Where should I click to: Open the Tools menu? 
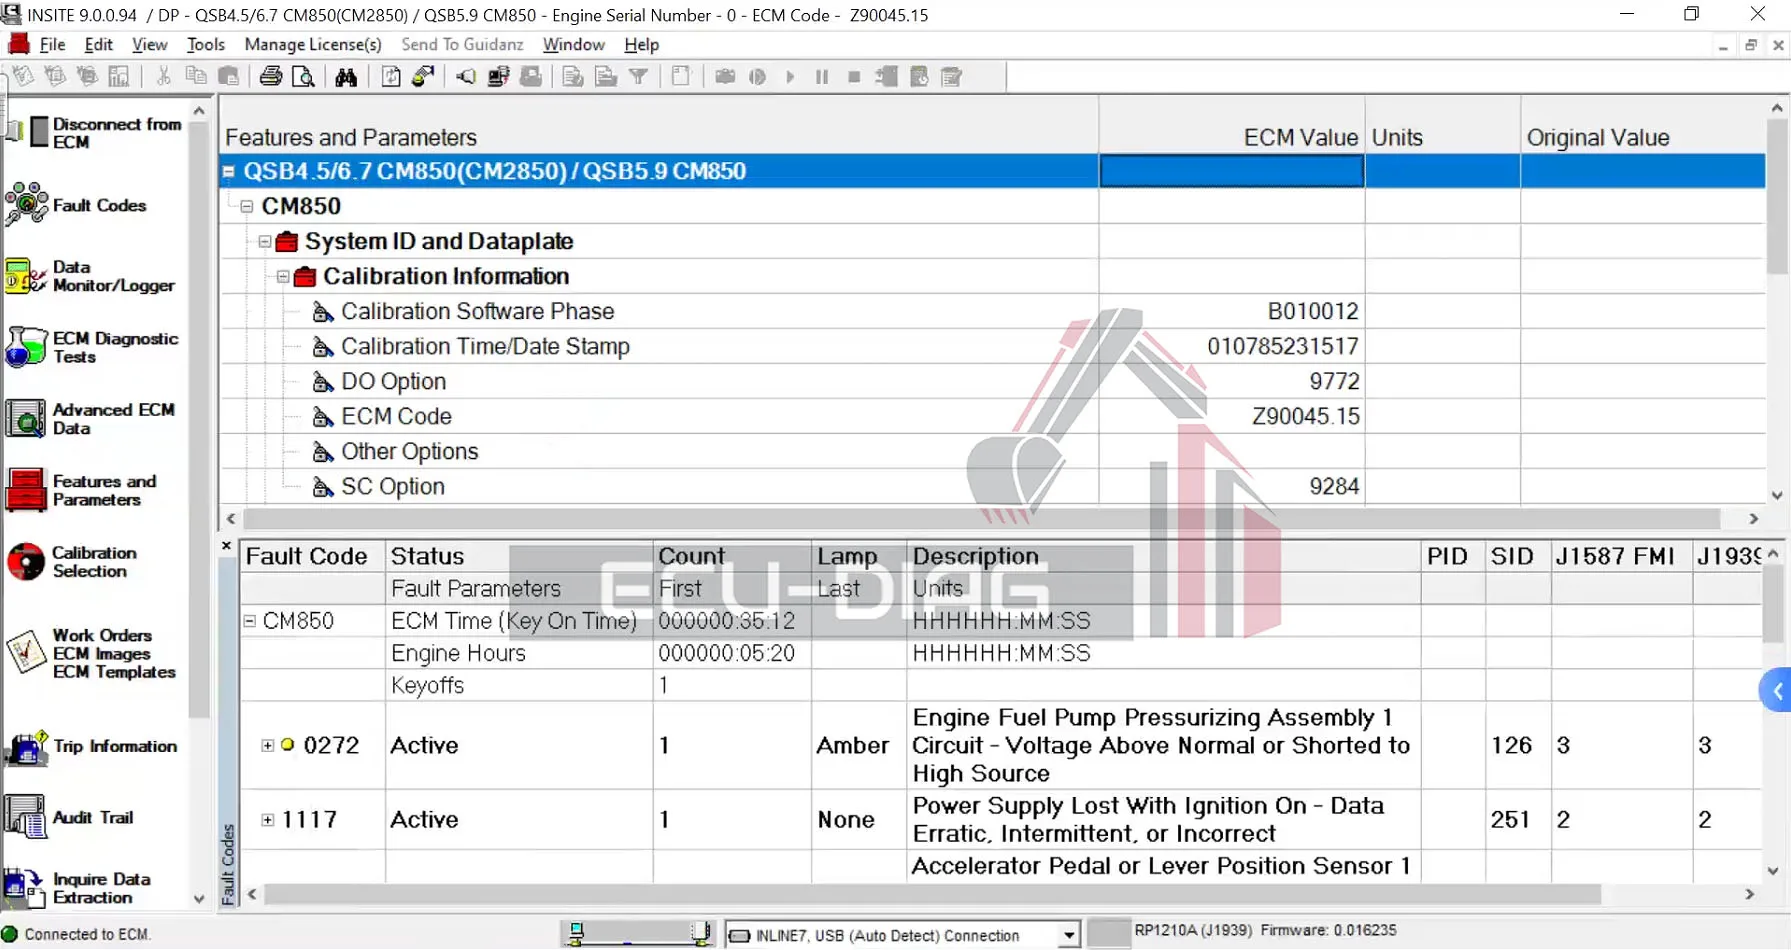[x=206, y=45]
